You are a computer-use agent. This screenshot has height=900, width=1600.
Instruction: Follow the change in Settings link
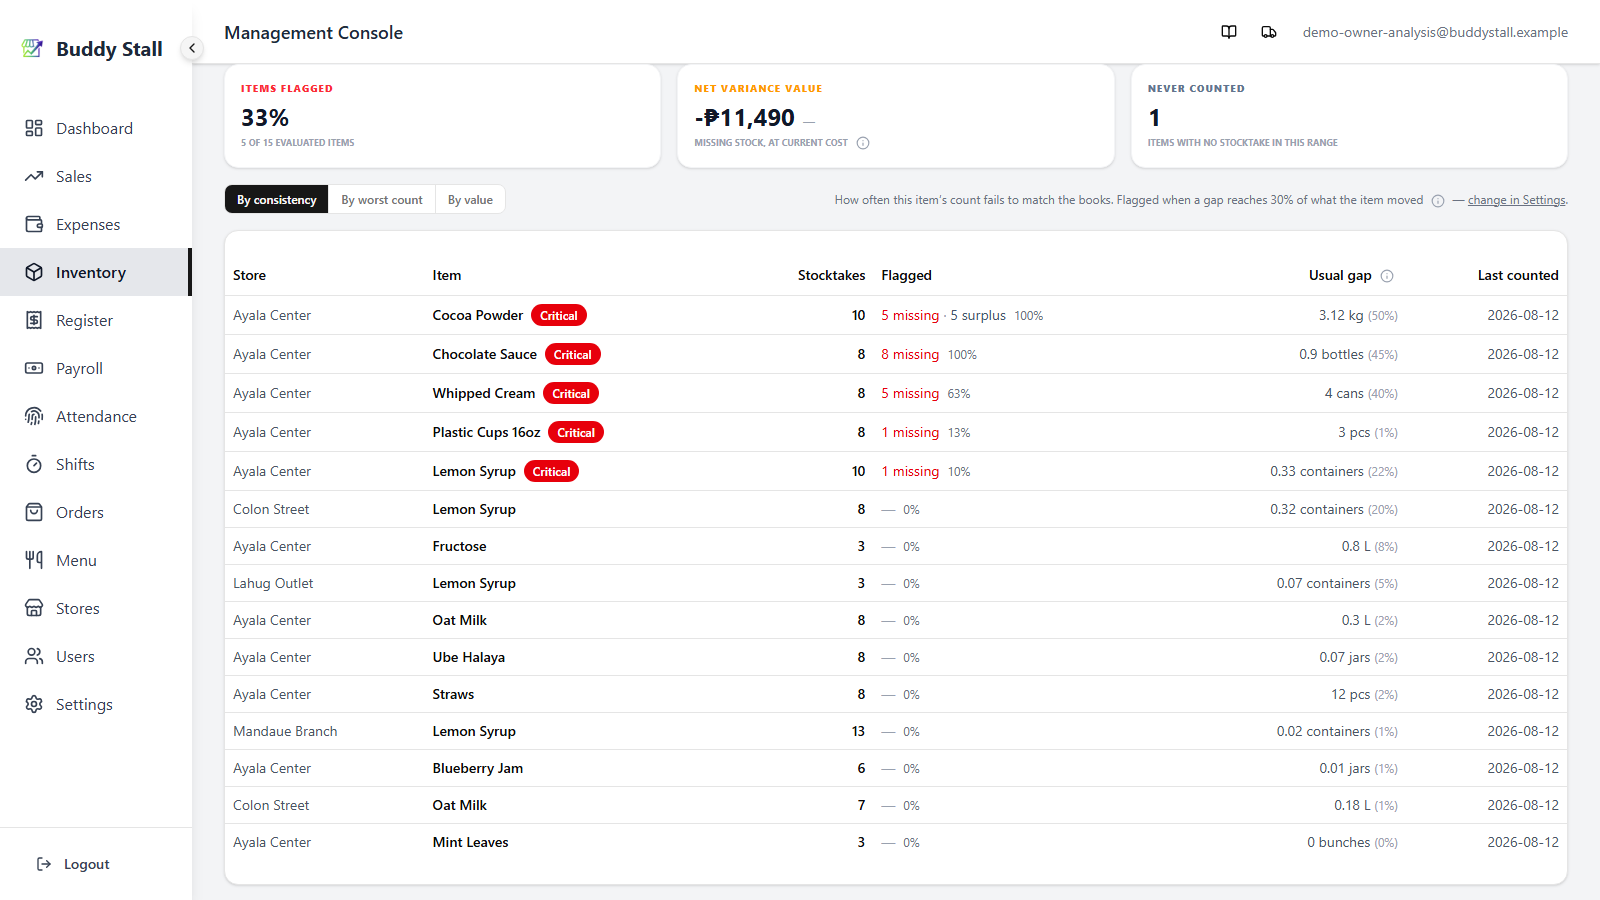pyautogui.click(x=1517, y=200)
